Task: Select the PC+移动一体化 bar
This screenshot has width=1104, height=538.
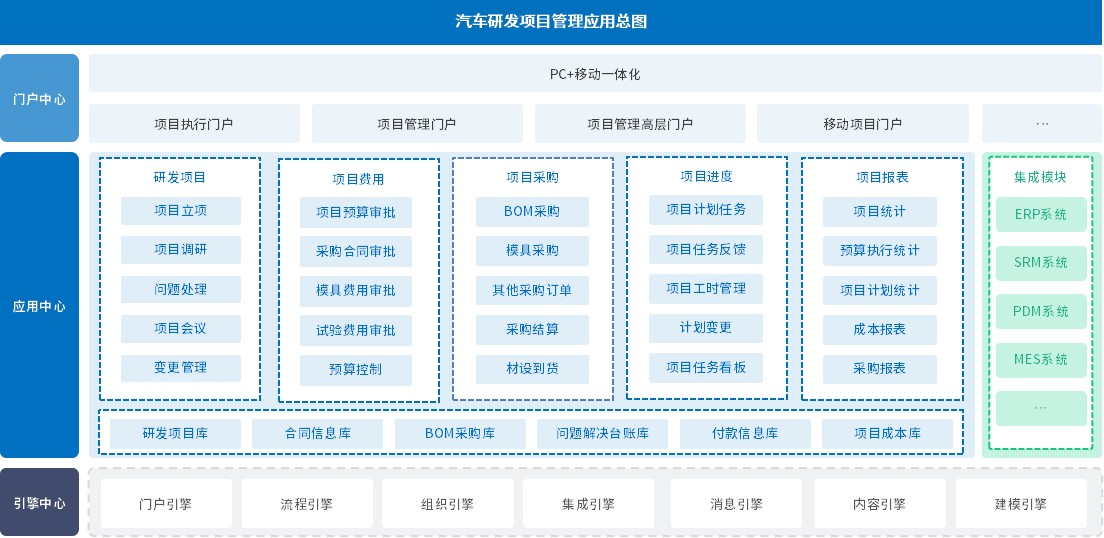Action: (595, 74)
